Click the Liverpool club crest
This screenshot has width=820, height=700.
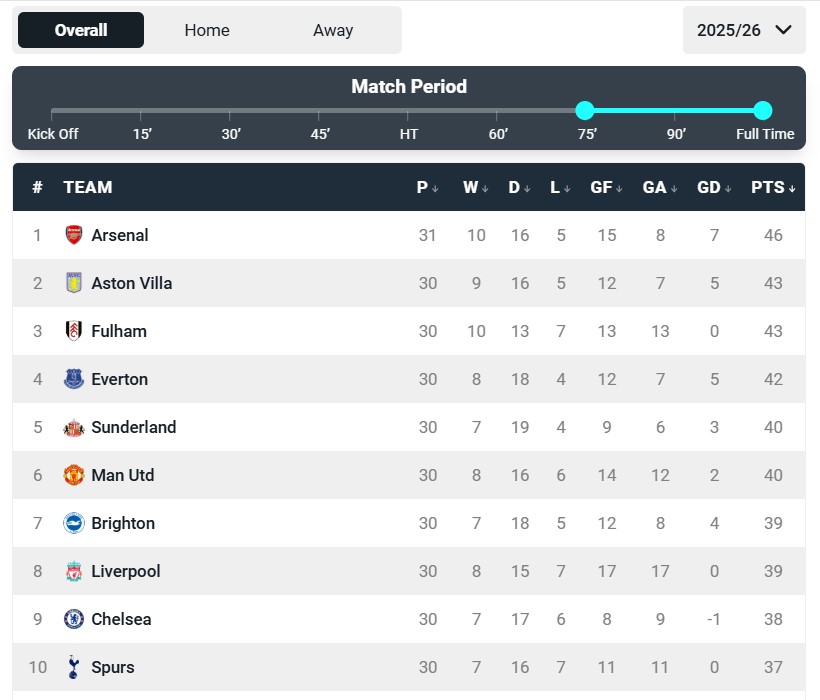pos(74,571)
